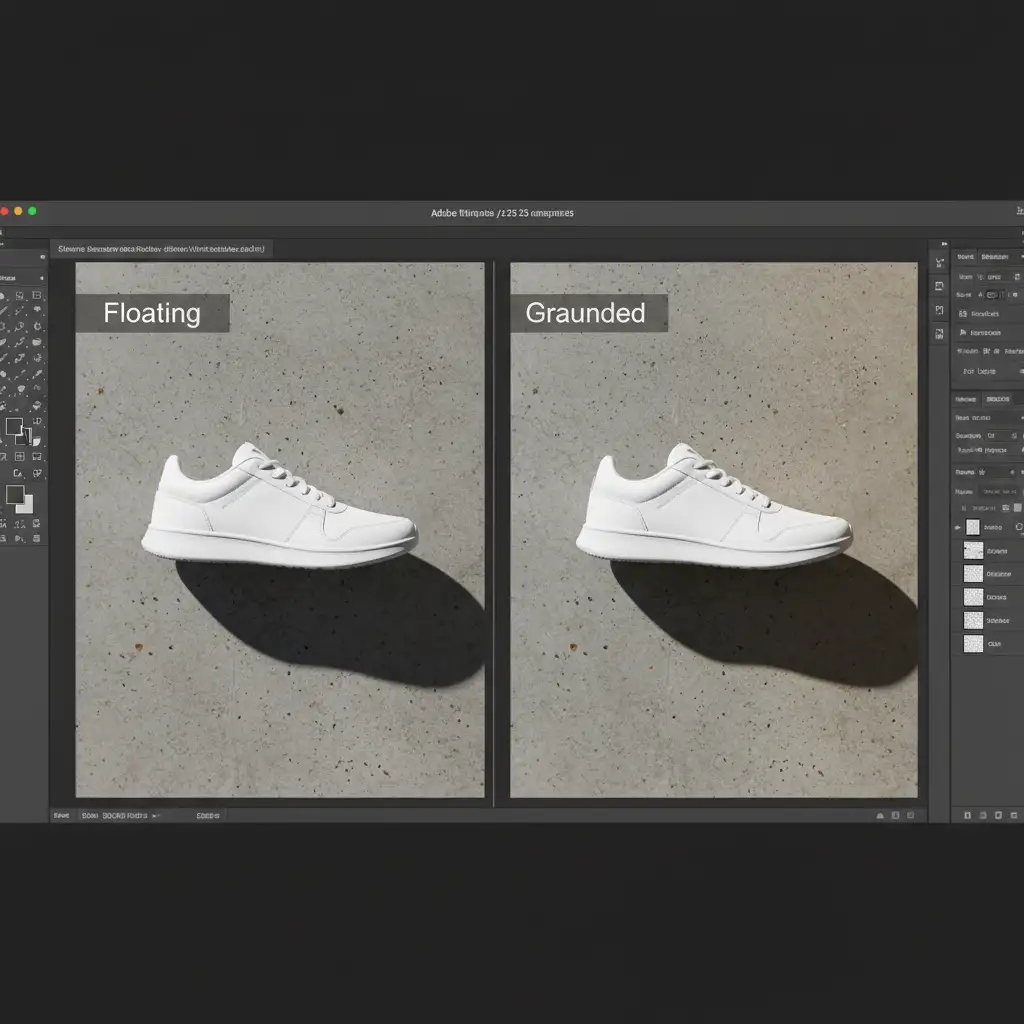Select the open document tab above the canvas

click(164, 248)
